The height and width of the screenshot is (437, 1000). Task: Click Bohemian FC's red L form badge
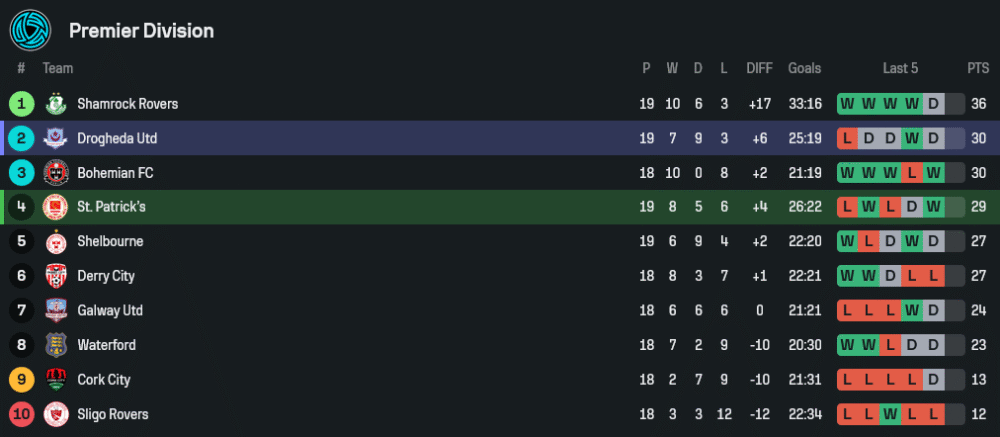tap(913, 173)
